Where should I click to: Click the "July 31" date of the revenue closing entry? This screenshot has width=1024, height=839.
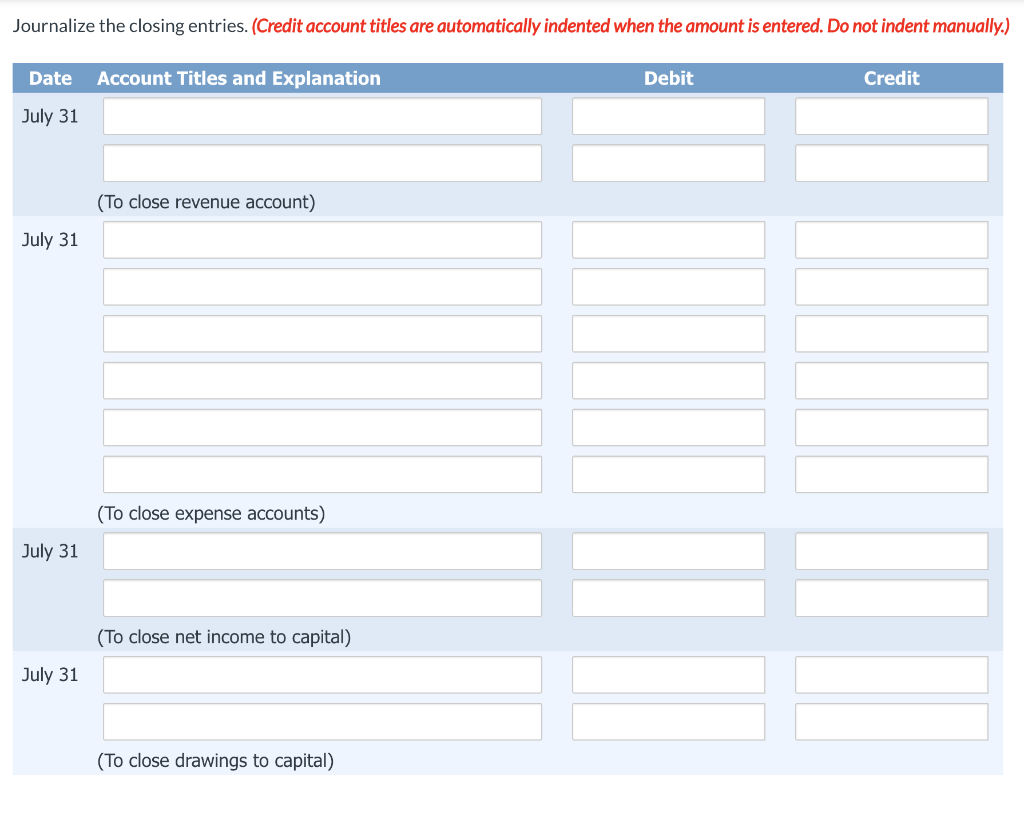(50, 116)
